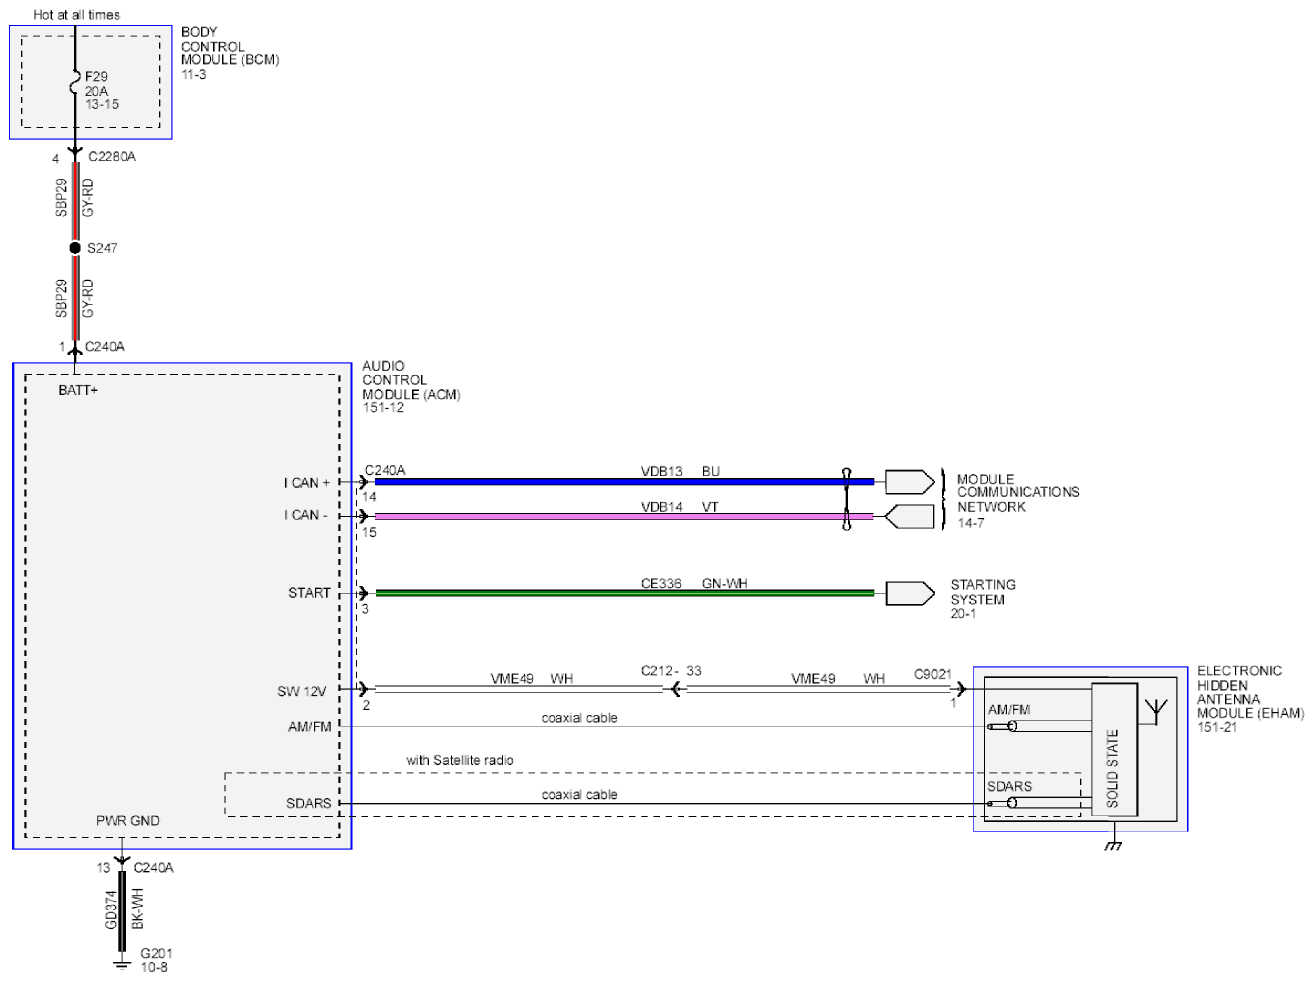Click the 'Hot at all times' text
The image size is (1314, 982).
(76, 15)
